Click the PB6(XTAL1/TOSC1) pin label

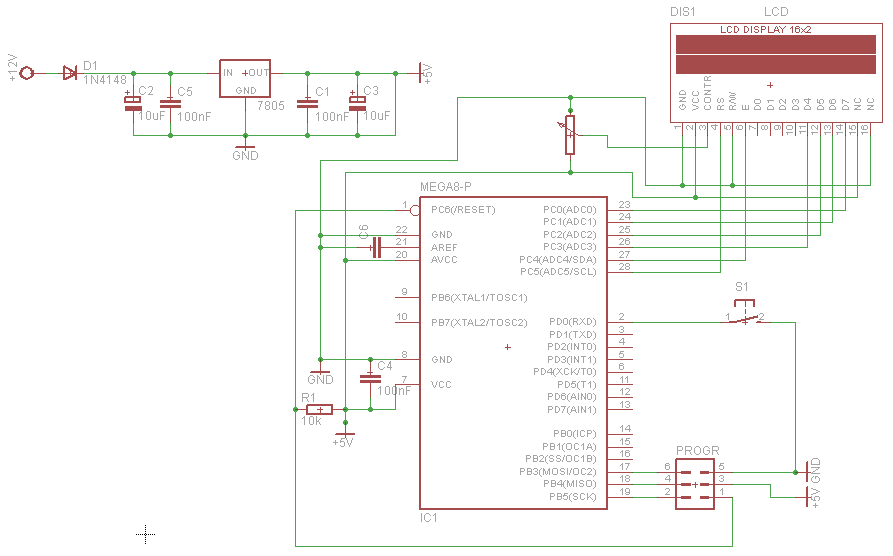click(479, 298)
